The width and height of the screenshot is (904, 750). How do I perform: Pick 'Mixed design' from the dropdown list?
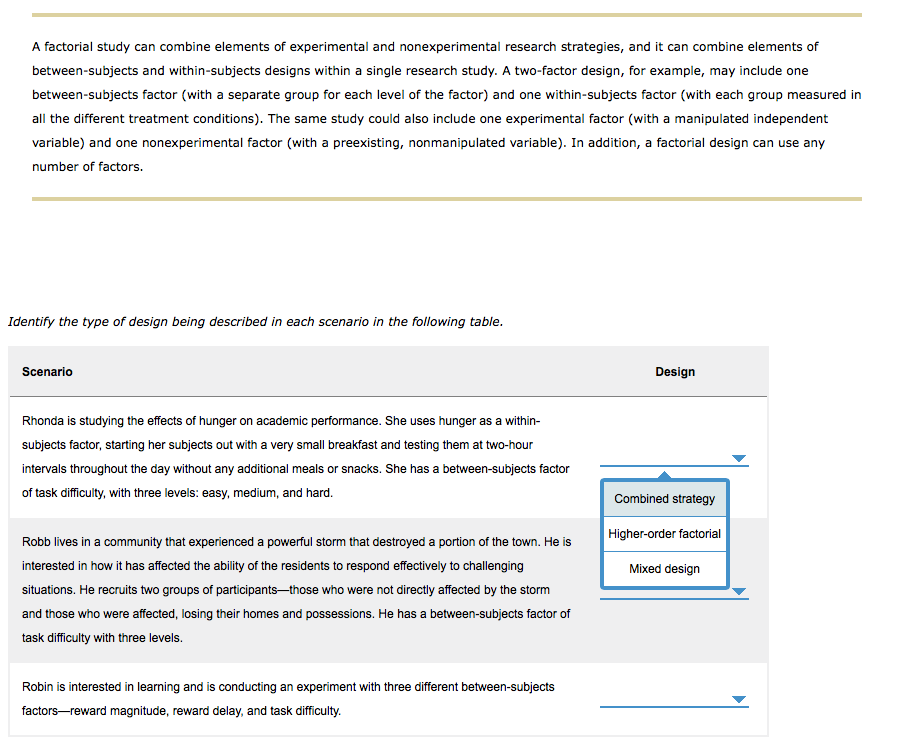tap(664, 568)
